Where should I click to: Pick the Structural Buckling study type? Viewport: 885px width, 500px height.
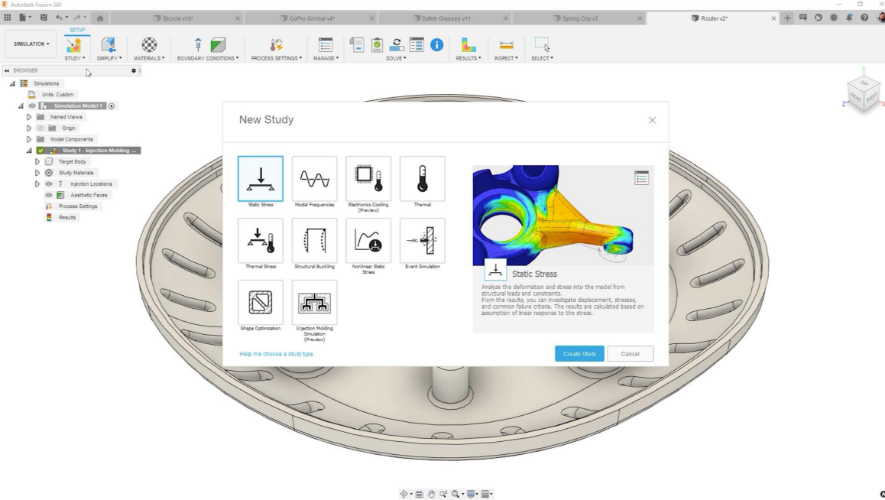(x=314, y=241)
